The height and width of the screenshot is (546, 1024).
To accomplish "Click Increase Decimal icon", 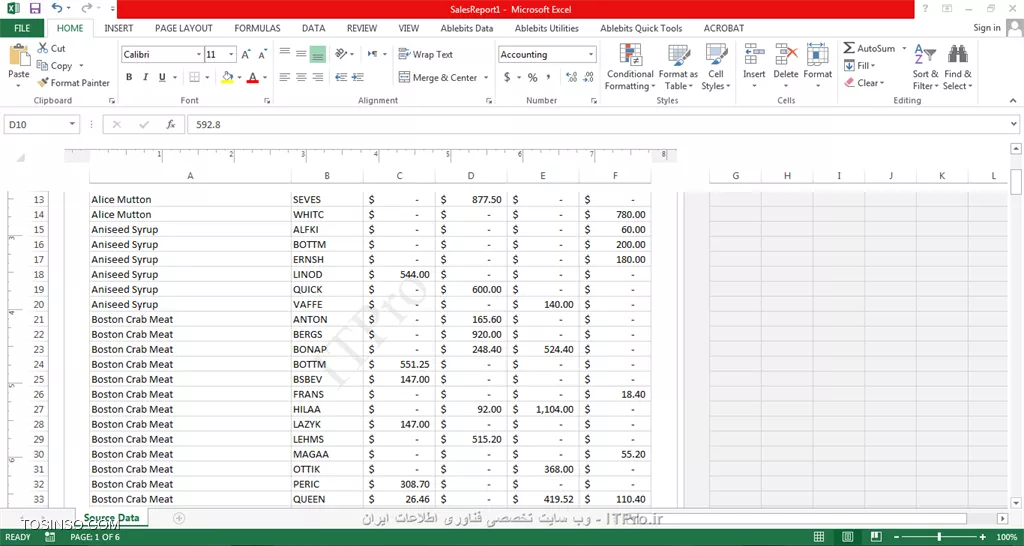I will click(x=571, y=77).
